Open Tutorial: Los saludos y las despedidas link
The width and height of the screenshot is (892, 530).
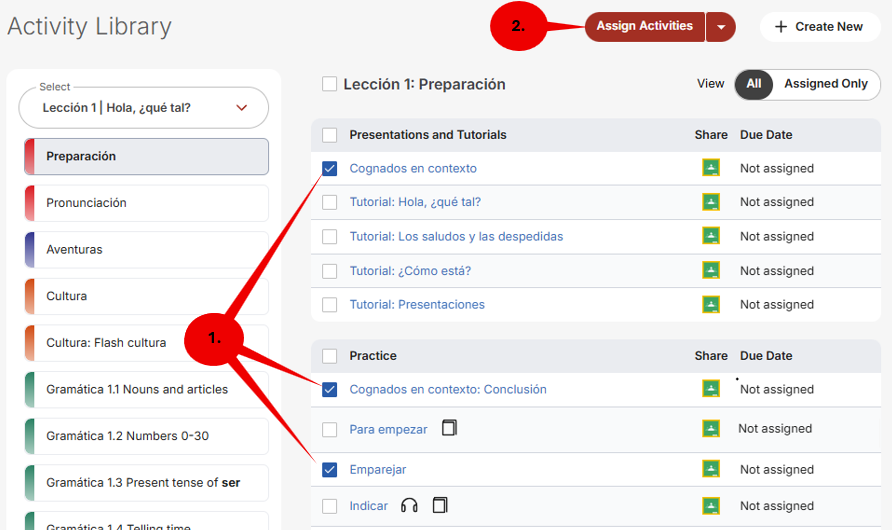(456, 237)
